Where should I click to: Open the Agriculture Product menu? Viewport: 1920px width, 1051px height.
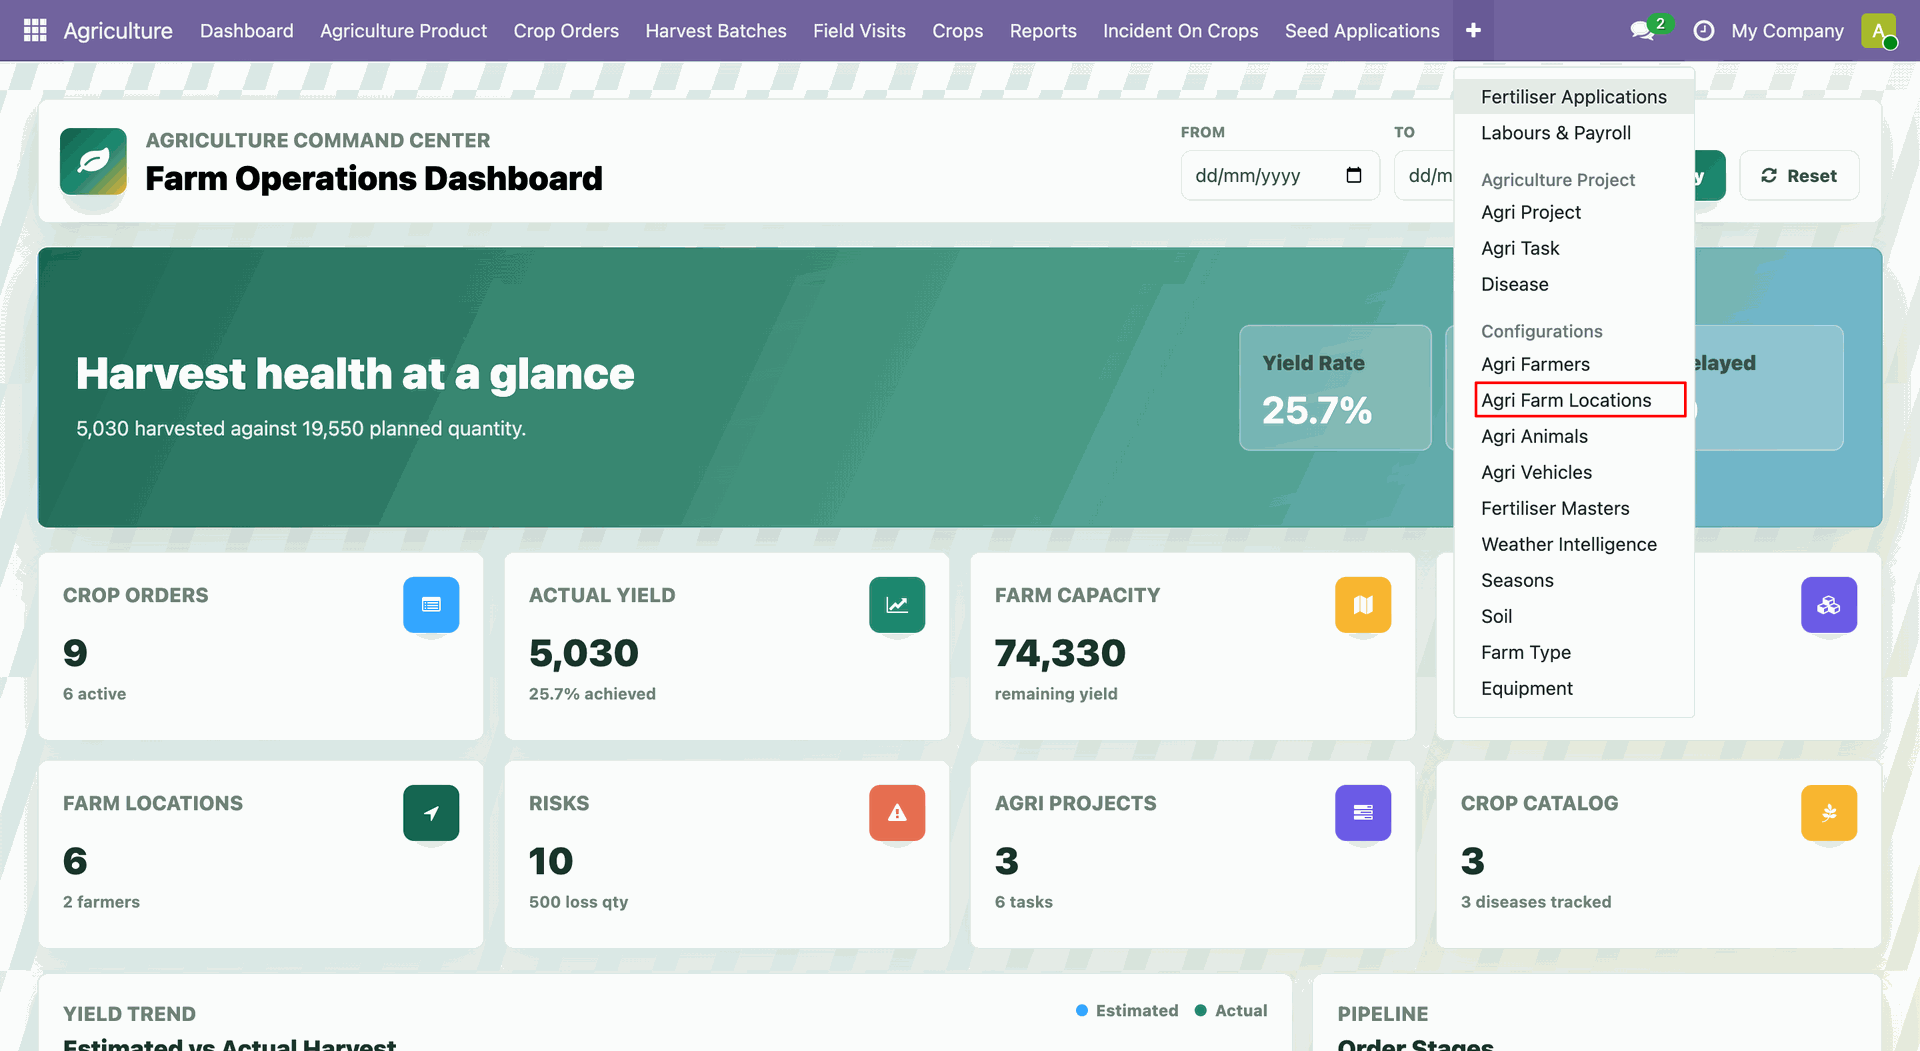pos(404,31)
